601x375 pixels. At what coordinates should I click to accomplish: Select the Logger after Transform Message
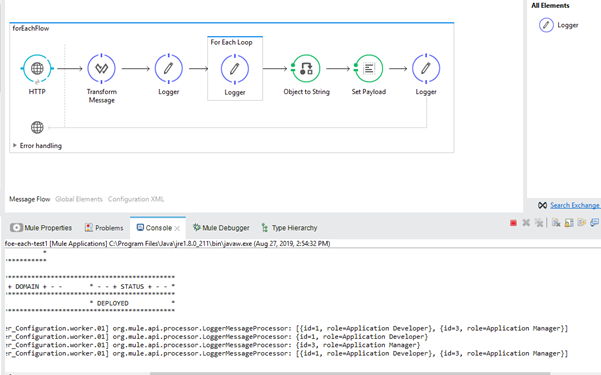168,69
